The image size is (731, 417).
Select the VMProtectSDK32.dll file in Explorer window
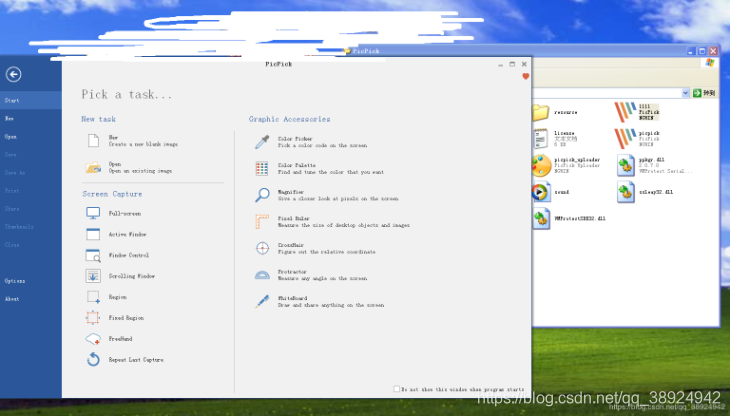coord(569,218)
